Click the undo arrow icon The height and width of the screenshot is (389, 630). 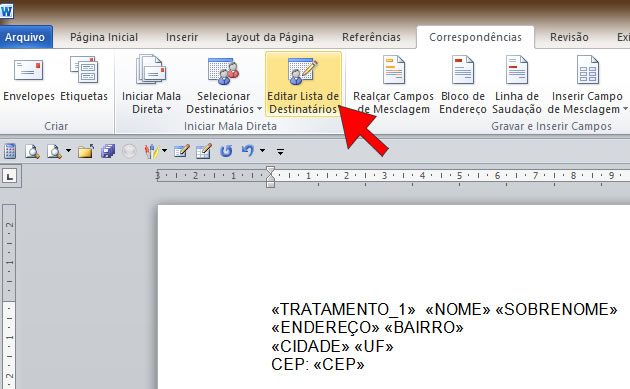pos(248,151)
